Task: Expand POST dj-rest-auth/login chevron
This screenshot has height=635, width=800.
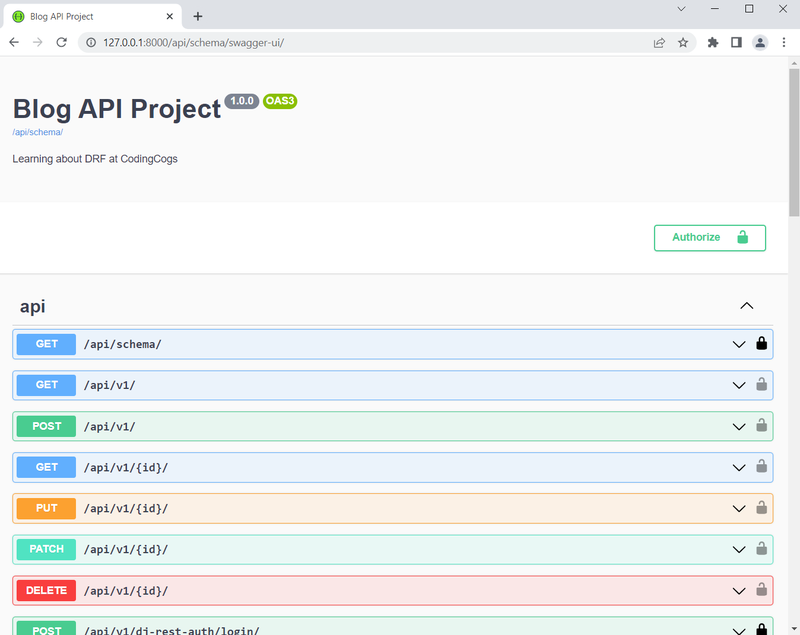Action: tap(739, 630)
